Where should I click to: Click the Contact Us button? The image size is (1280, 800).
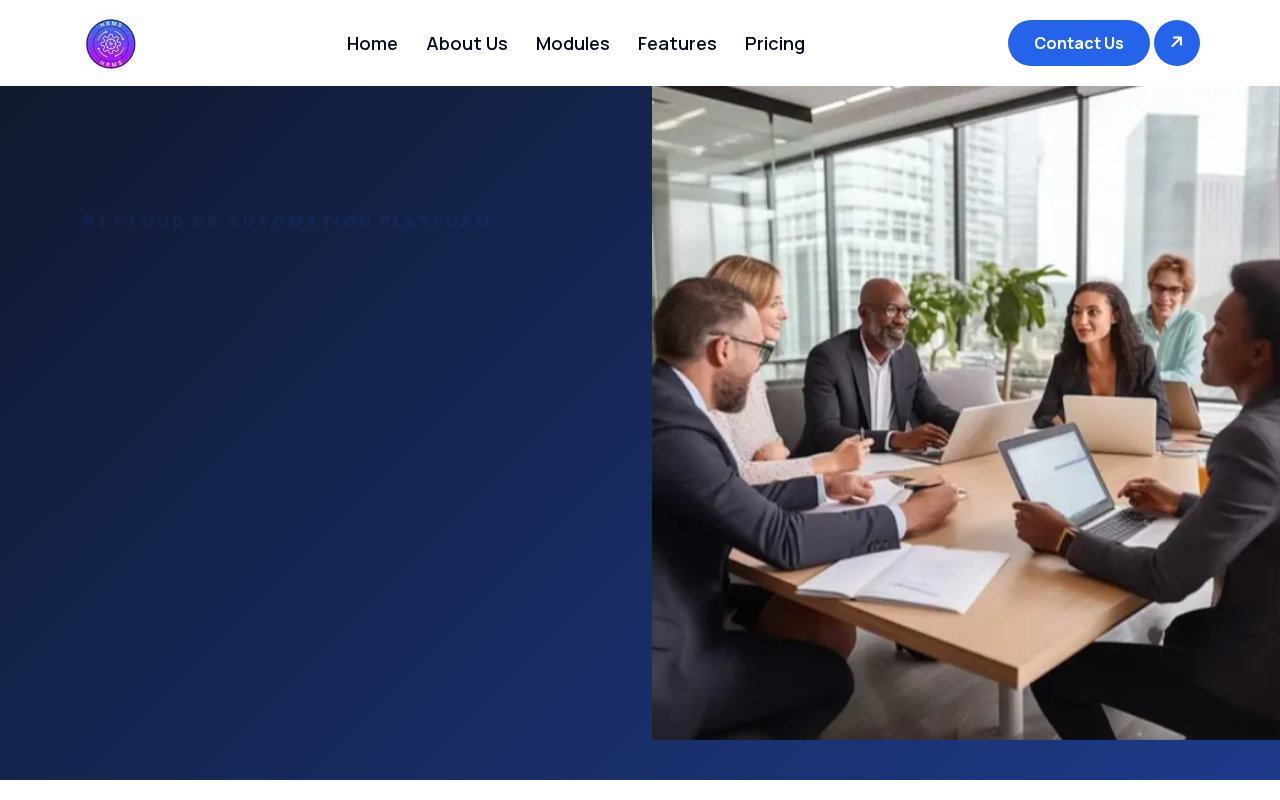click(1079, 43)
